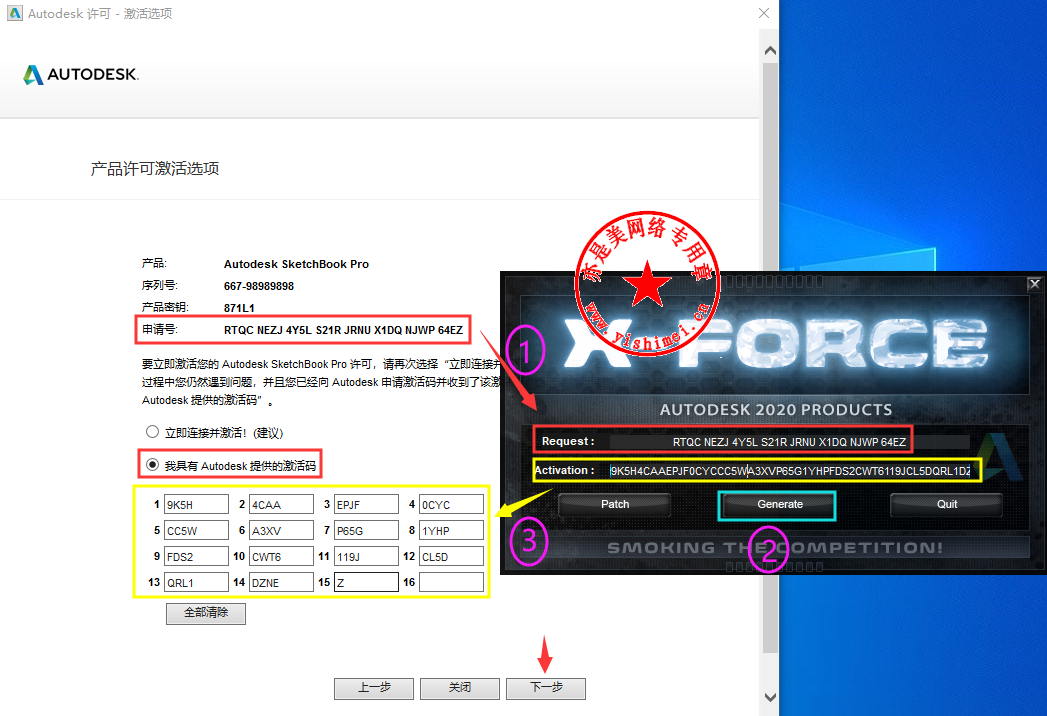Click activation code field 14 containing DZNE

(x=281, y=582)
